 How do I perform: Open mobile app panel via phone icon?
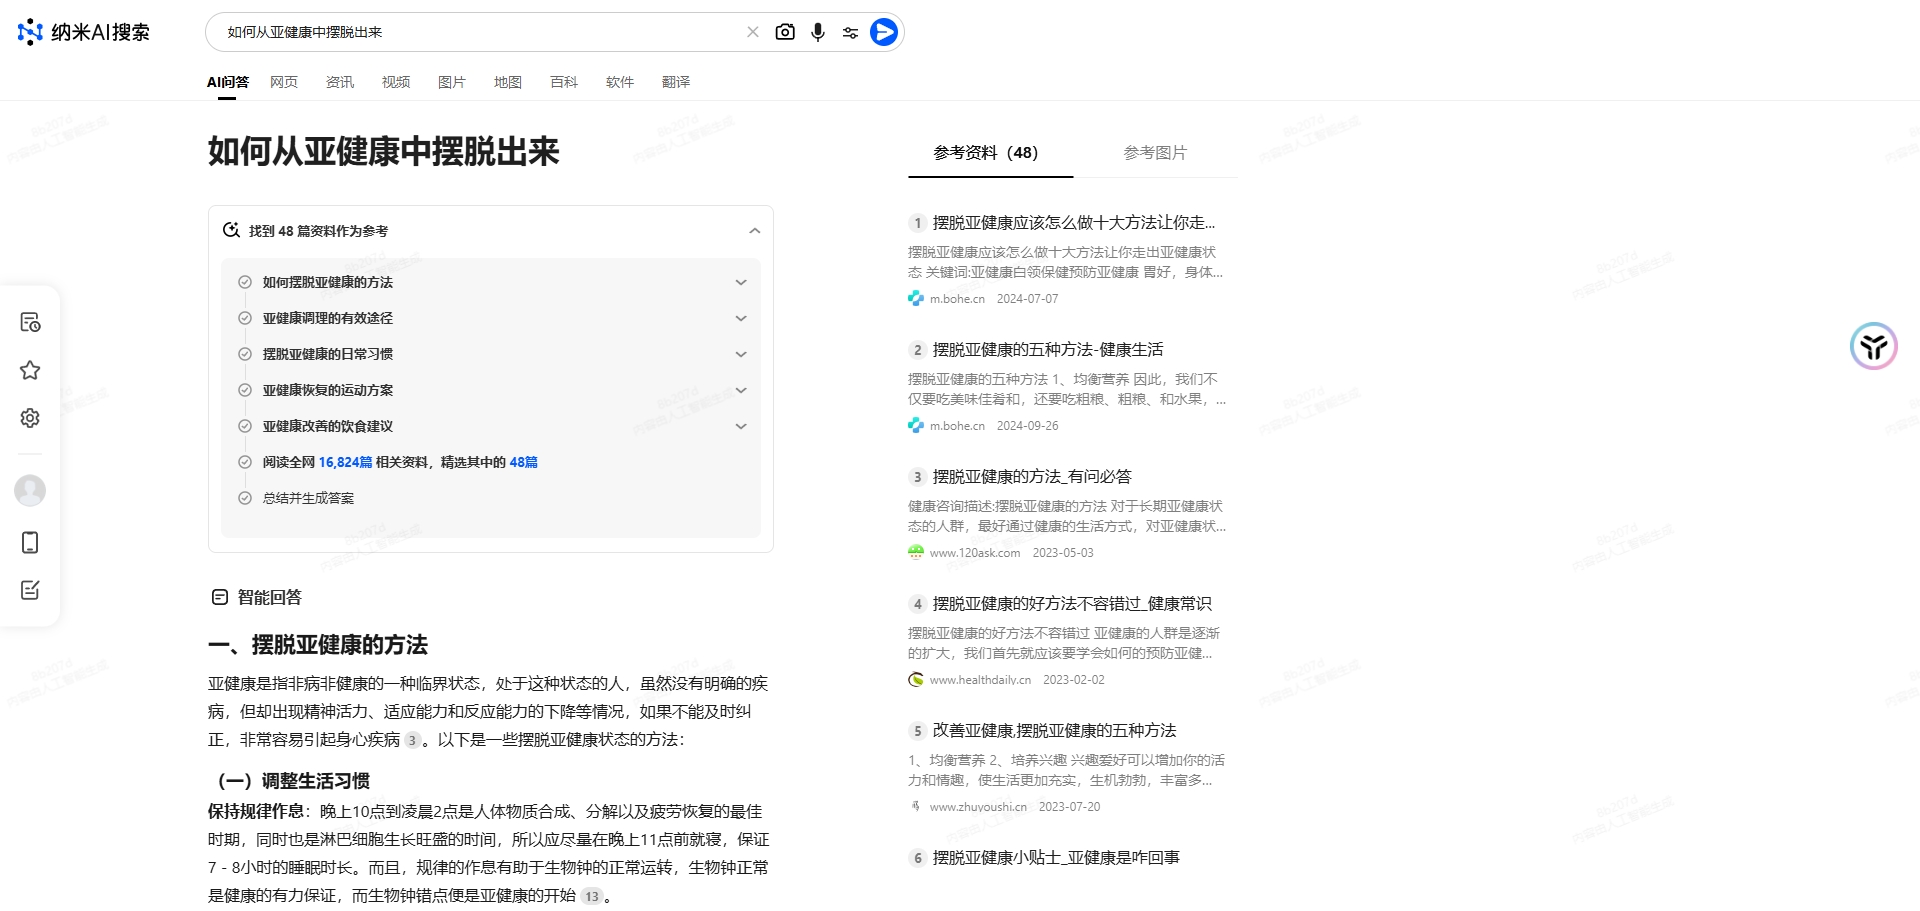point(30,542)
